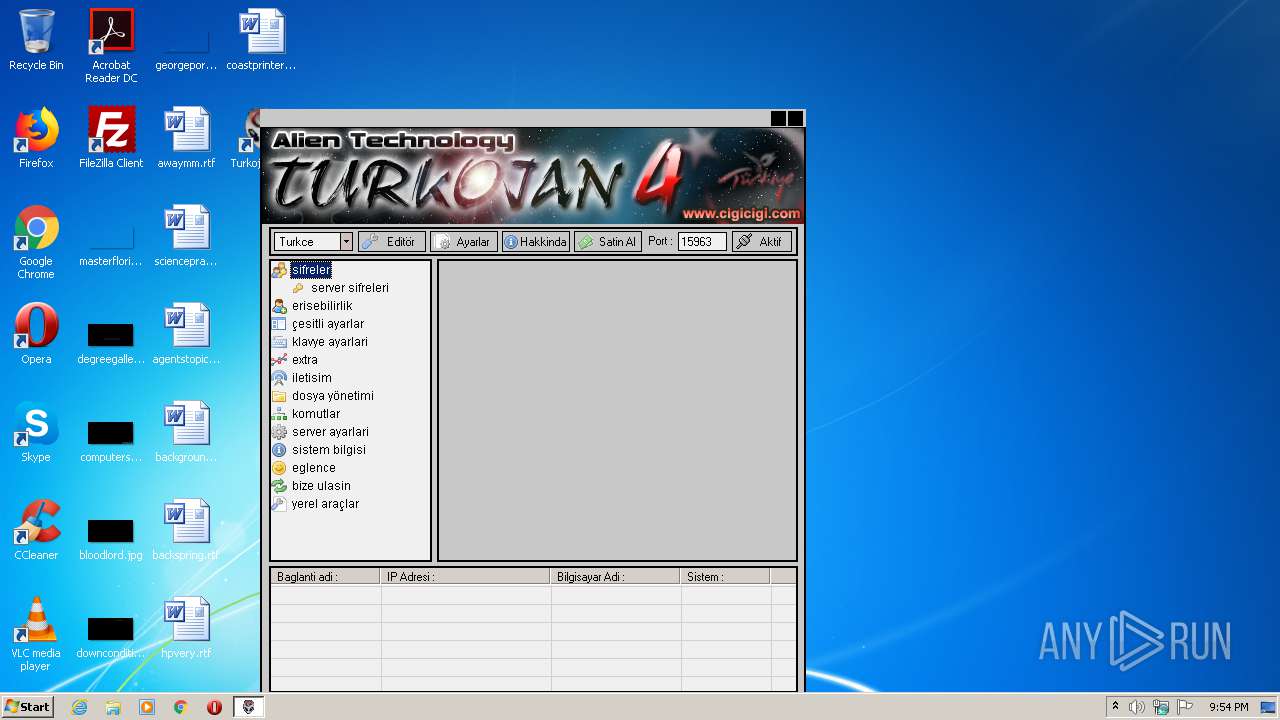The height and width of the screenshot is (720, 1280).
Task: Click the iletisim antenna icon
Action: [x=279, y=378]
